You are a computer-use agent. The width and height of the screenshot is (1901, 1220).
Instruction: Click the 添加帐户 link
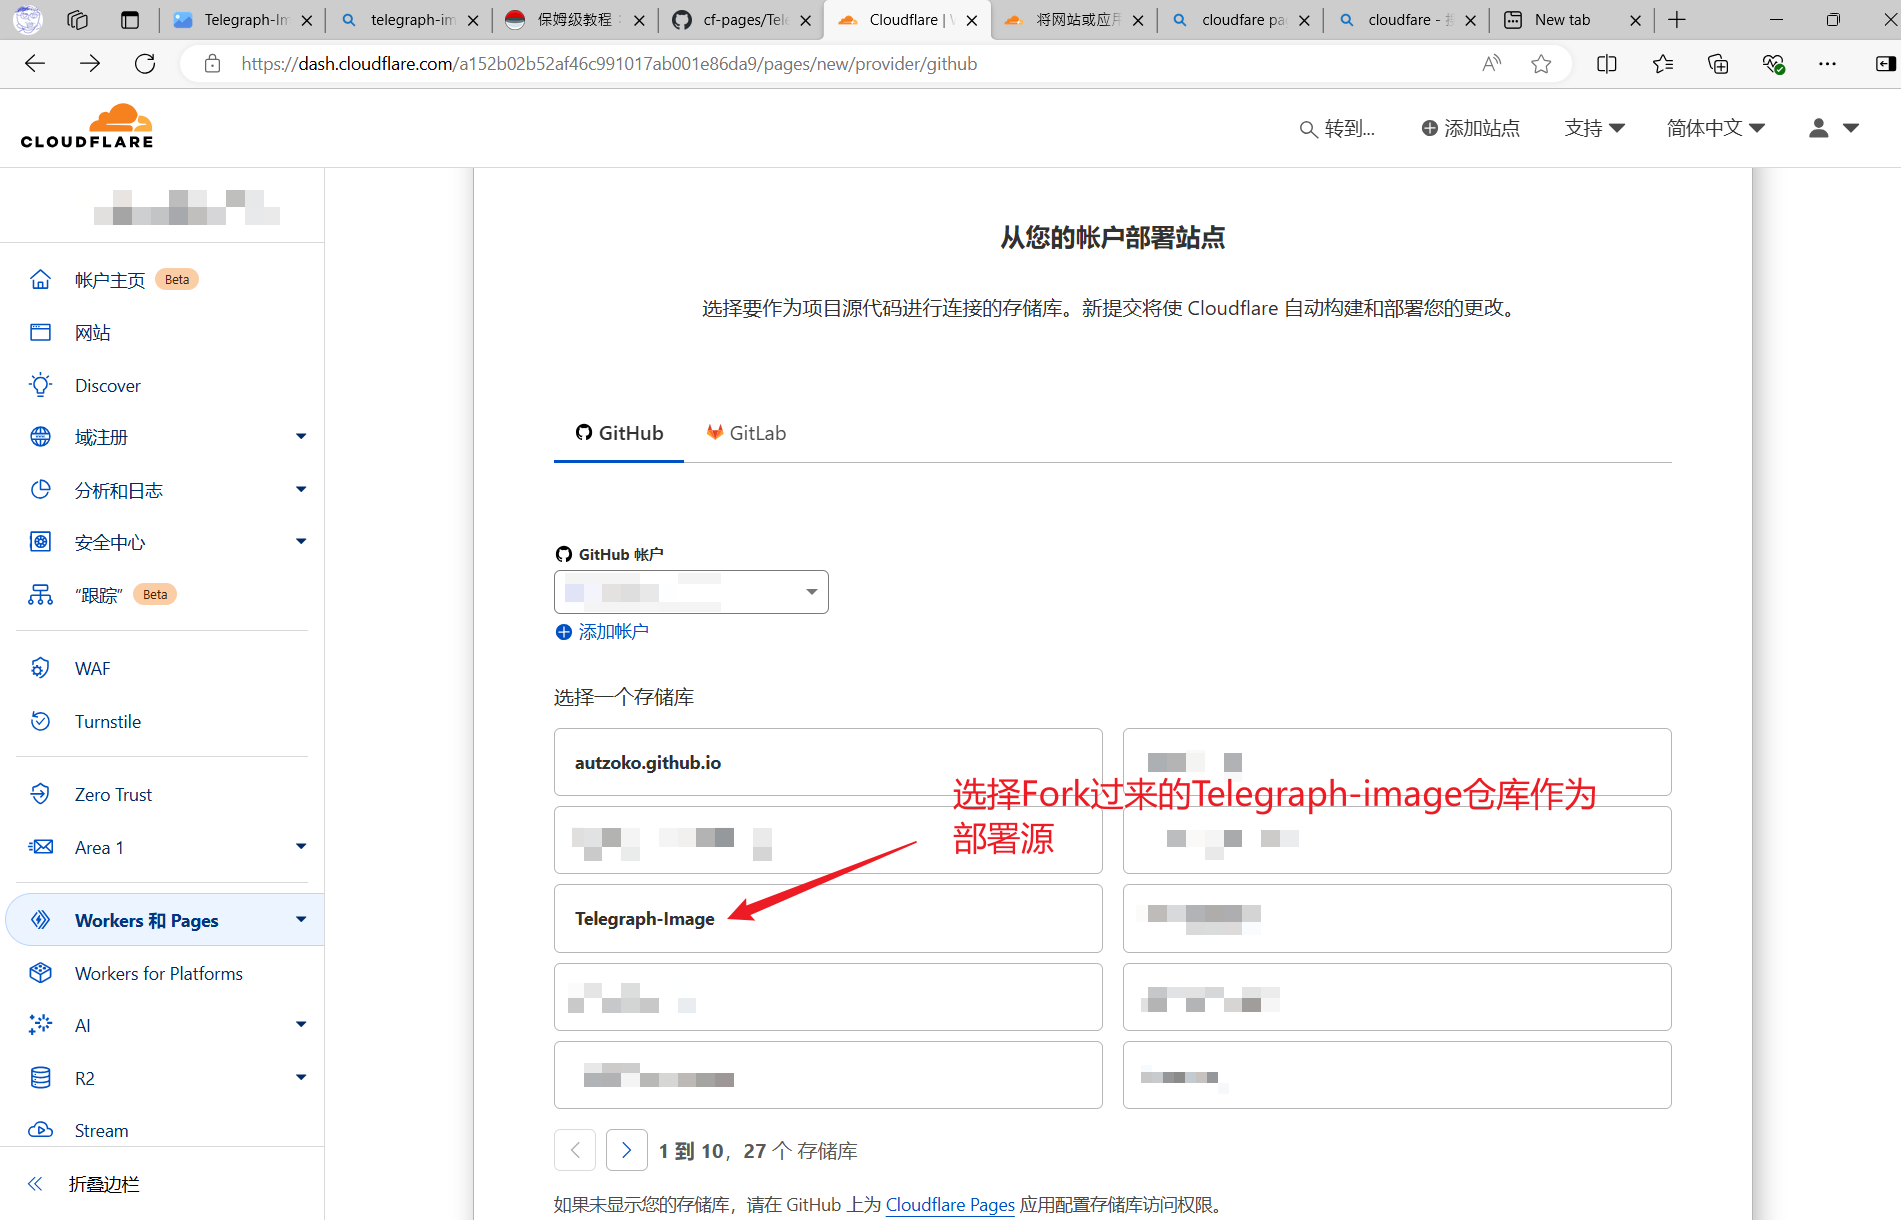pos(602,632)
